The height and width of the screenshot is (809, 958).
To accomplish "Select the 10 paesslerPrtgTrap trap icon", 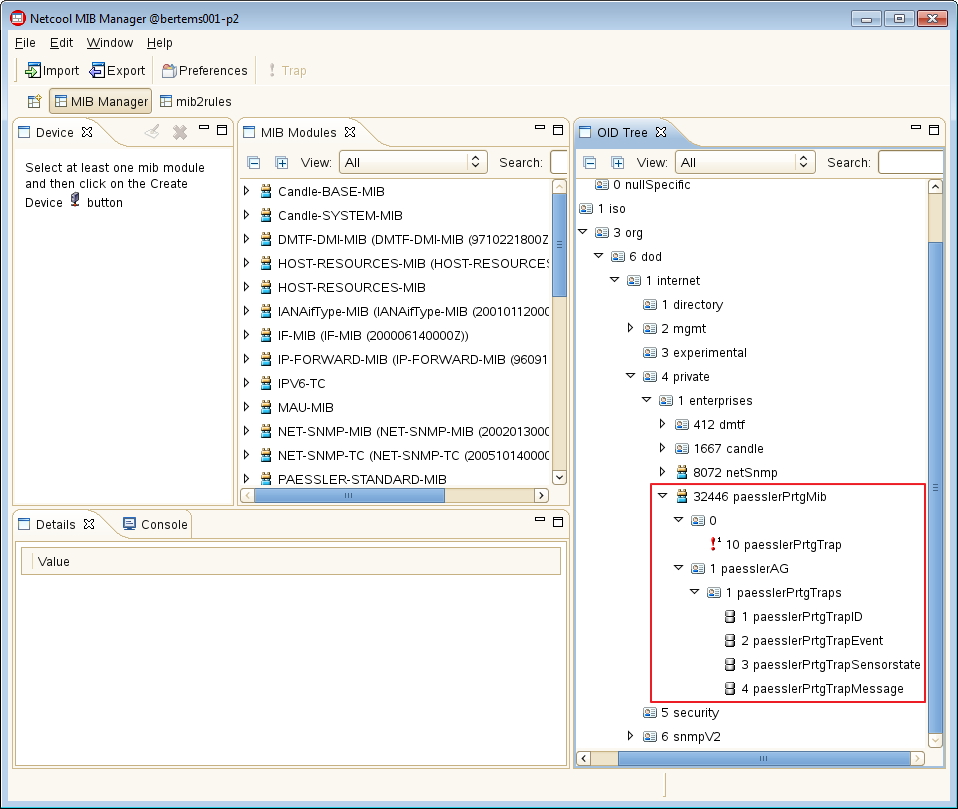I will (x=714, y=544).
